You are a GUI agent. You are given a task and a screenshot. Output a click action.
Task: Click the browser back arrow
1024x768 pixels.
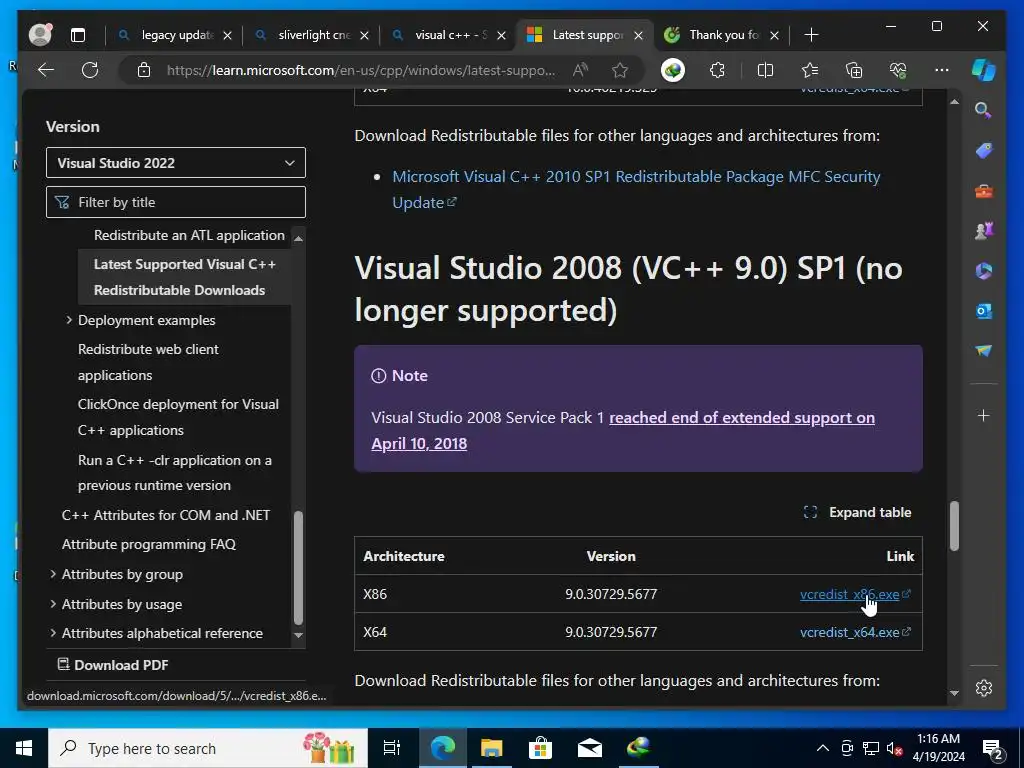[x=46, y=70]
